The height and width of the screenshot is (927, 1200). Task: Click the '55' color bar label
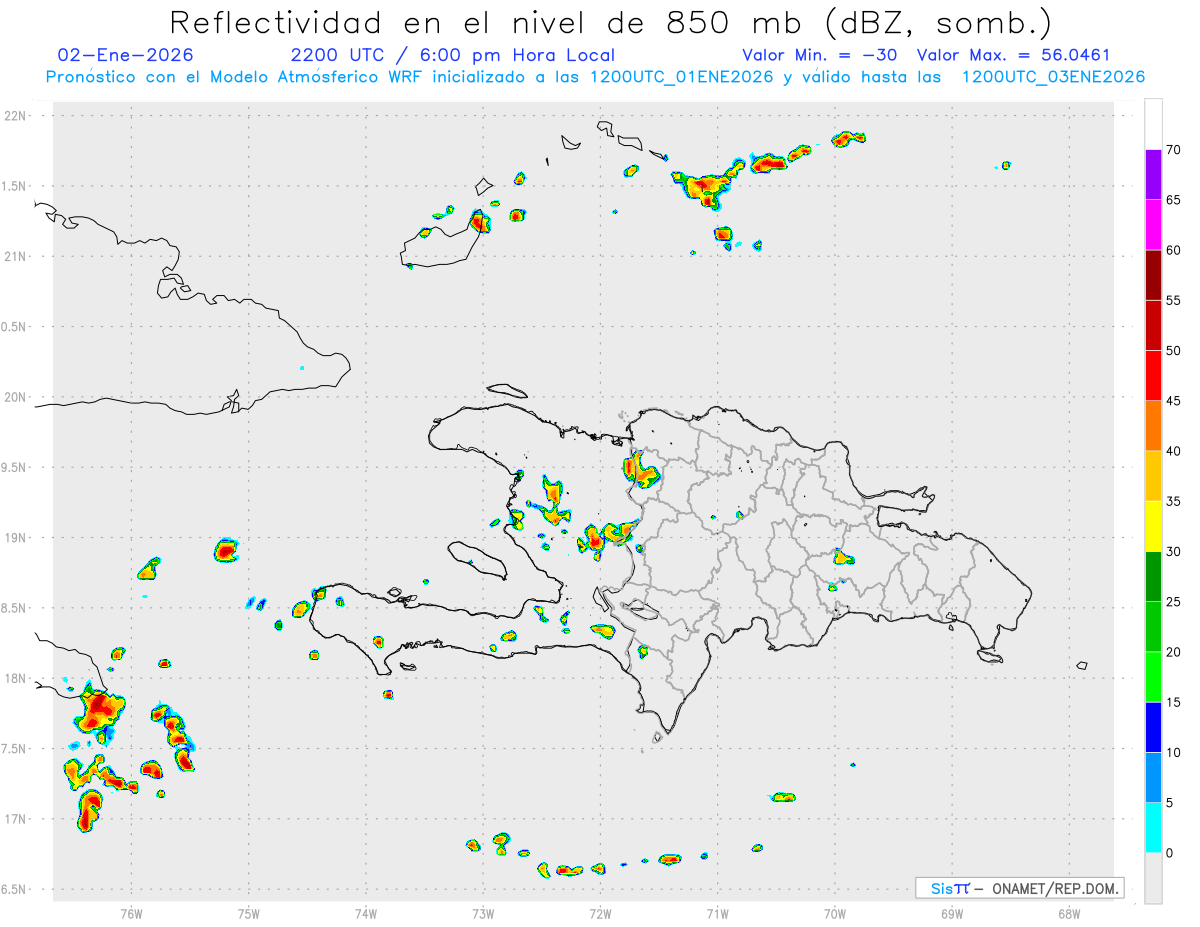tap(1174, 300)
